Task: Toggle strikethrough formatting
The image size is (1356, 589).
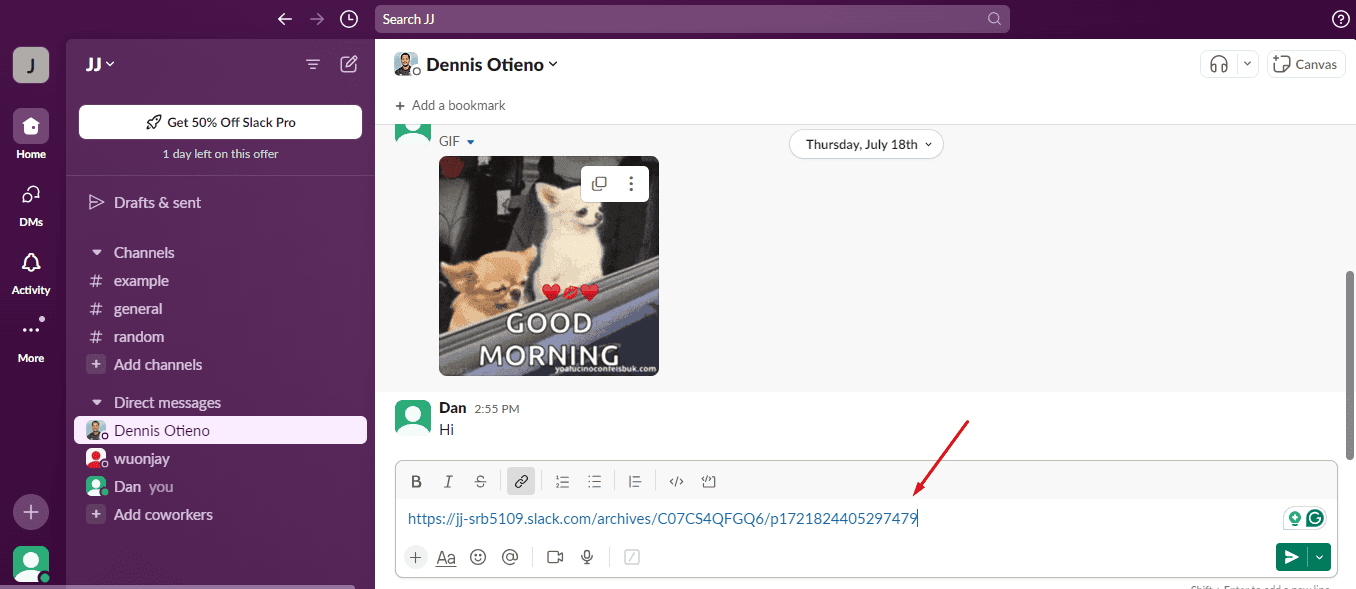Action: tap(481, 481)
